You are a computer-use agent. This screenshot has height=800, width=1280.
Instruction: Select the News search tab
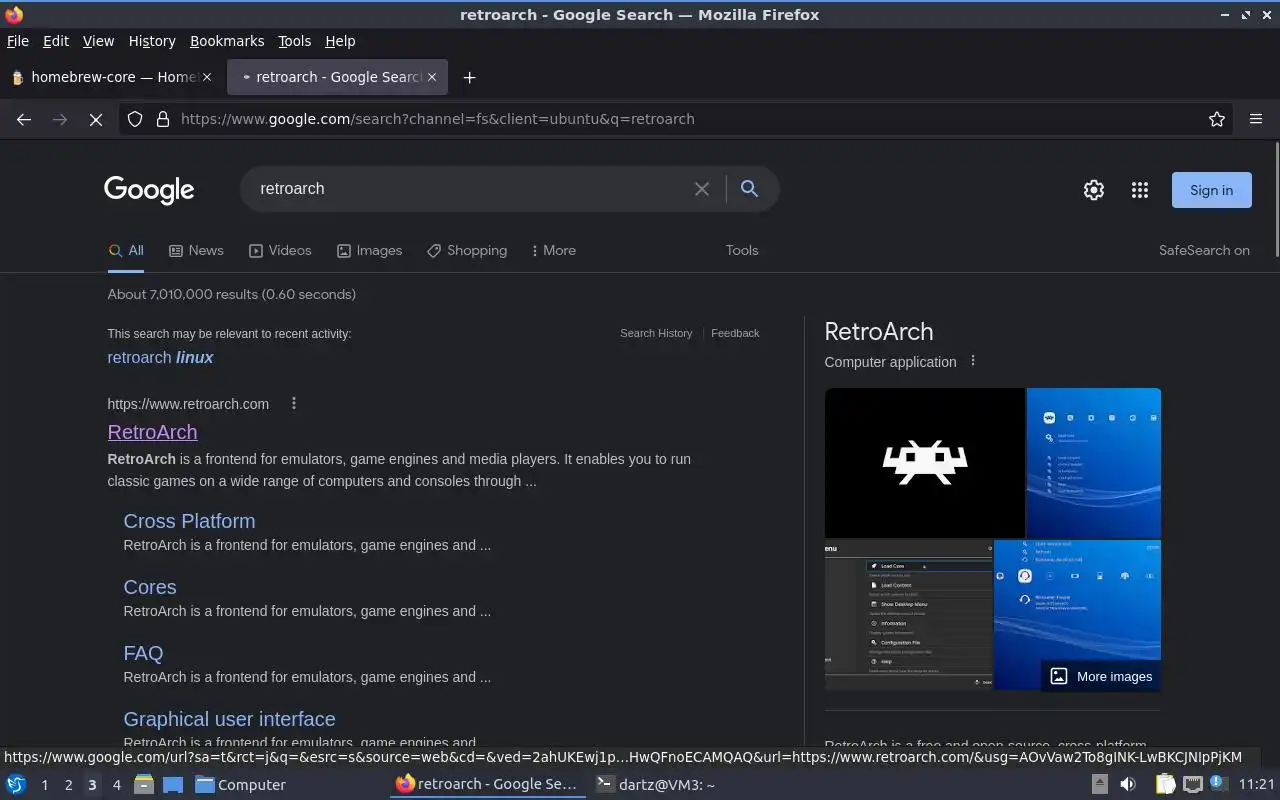coord(196,251)
